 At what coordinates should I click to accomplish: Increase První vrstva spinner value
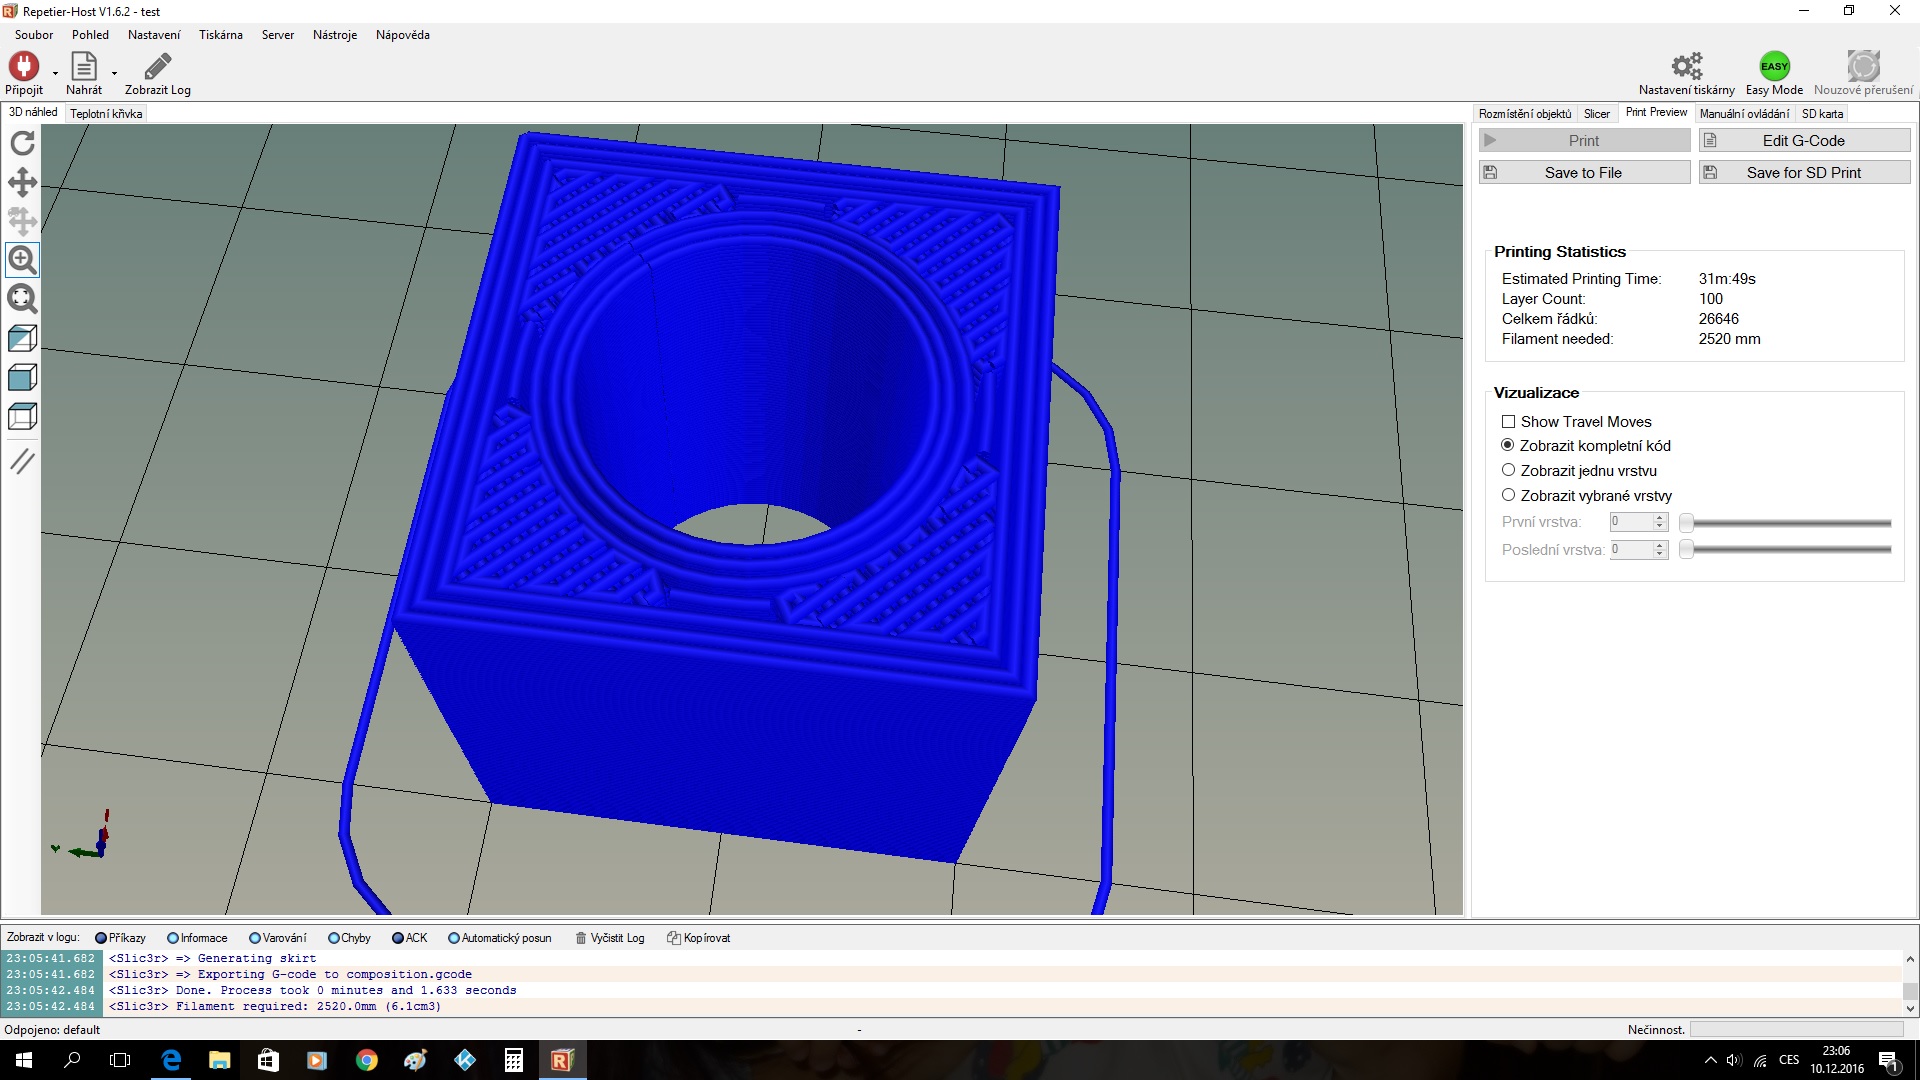1660,518
